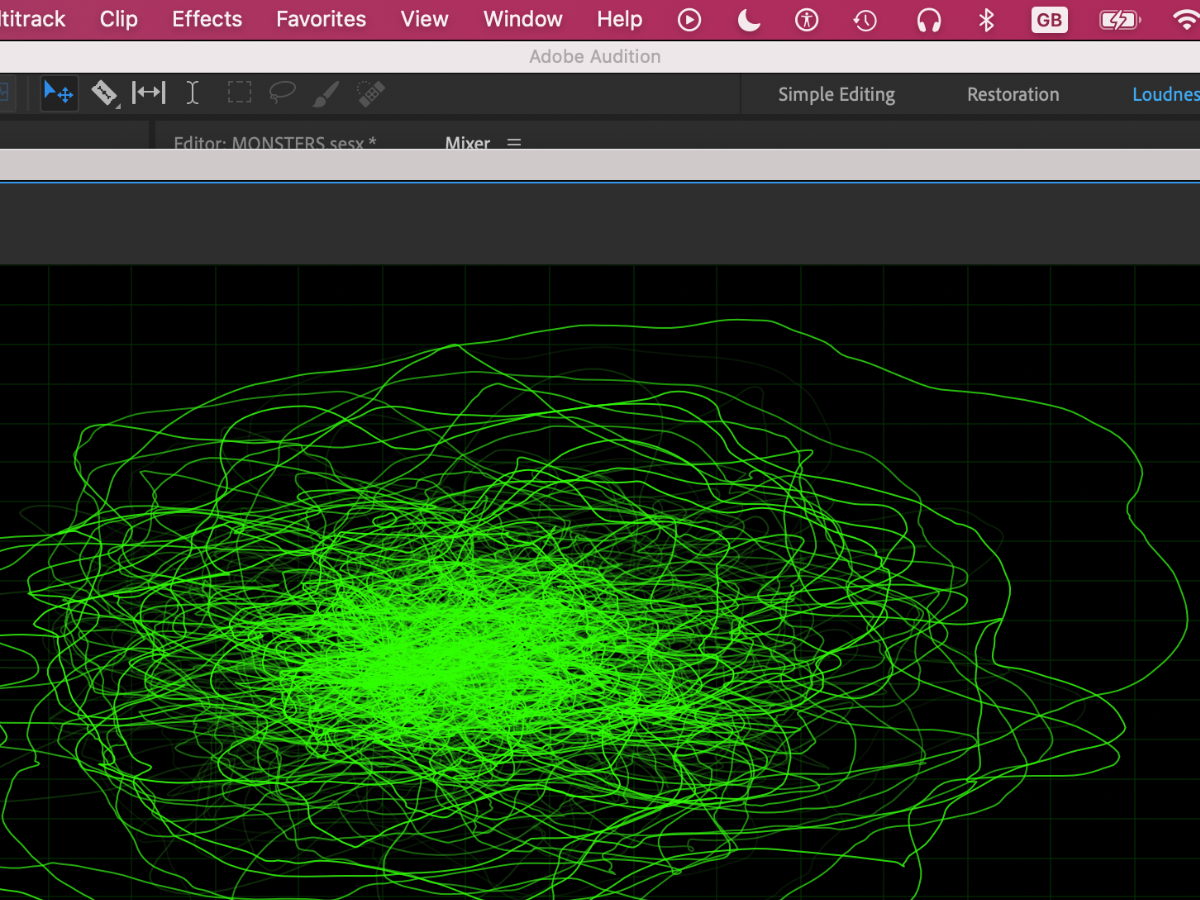This screenshot has height=900, width=1200.
Task: Select the Slip tool
Action: [149, 94]
